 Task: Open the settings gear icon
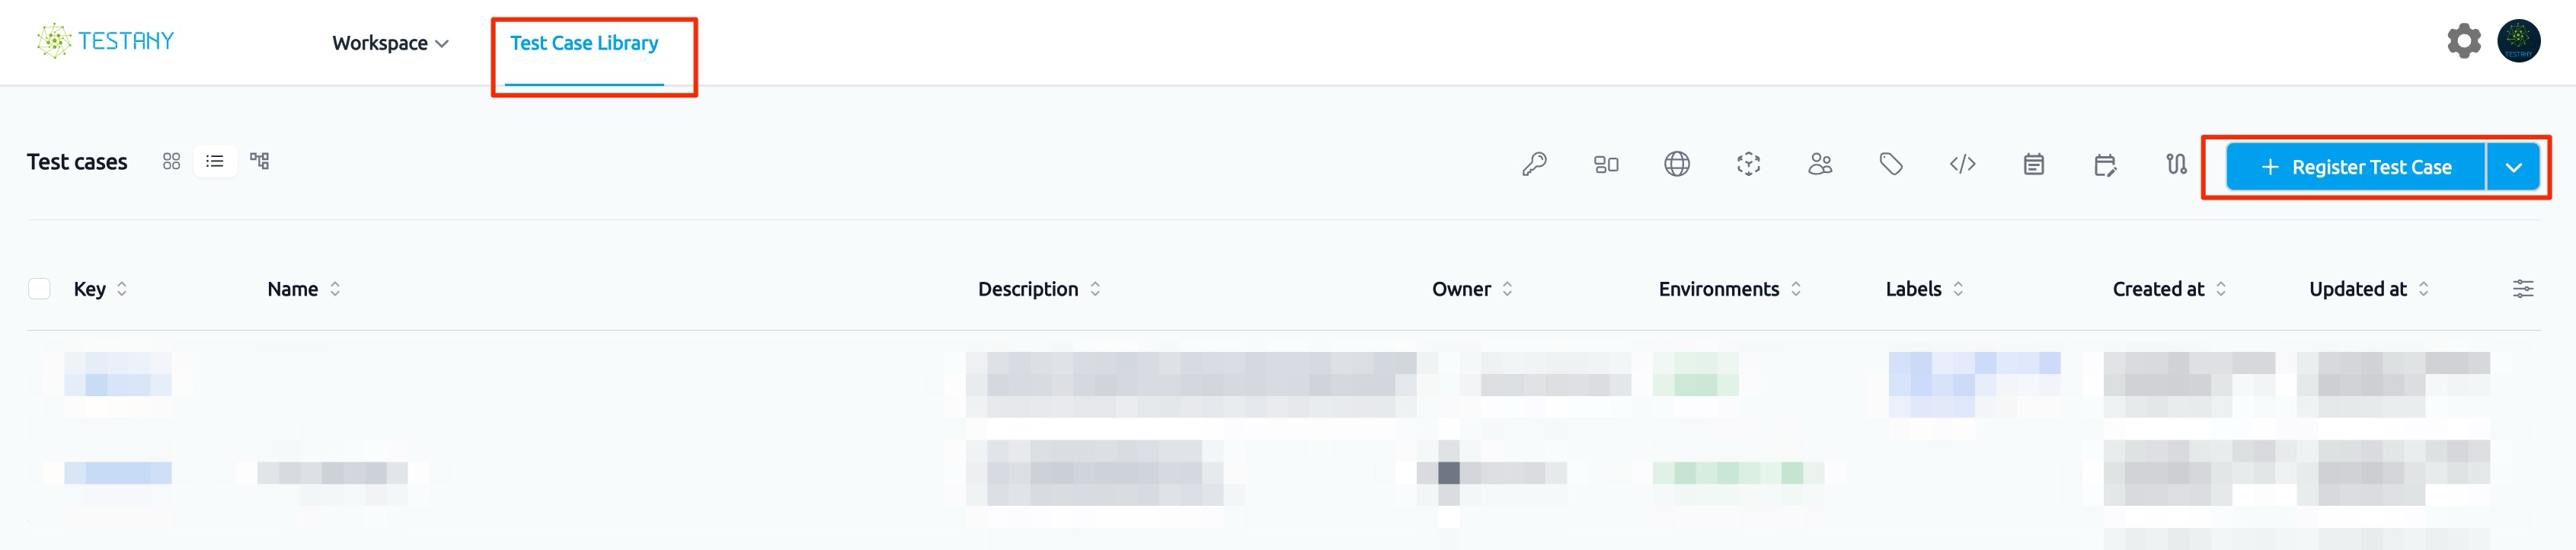pyautogui.click(x=2463, y=41)
